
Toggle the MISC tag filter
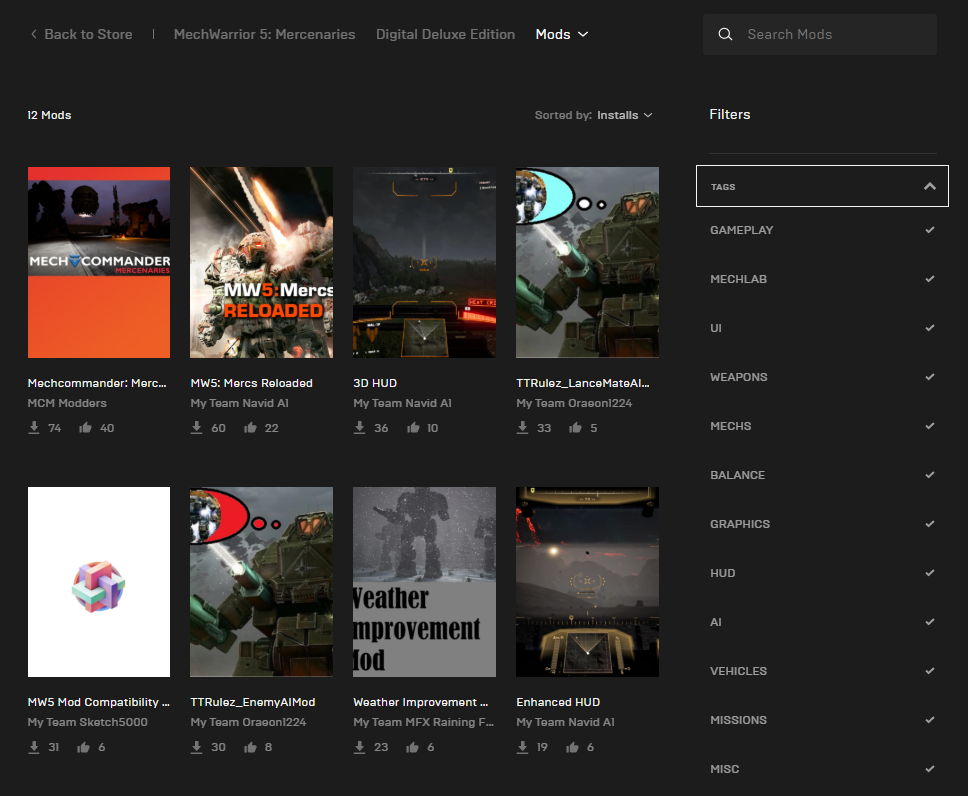click(822, 769)
